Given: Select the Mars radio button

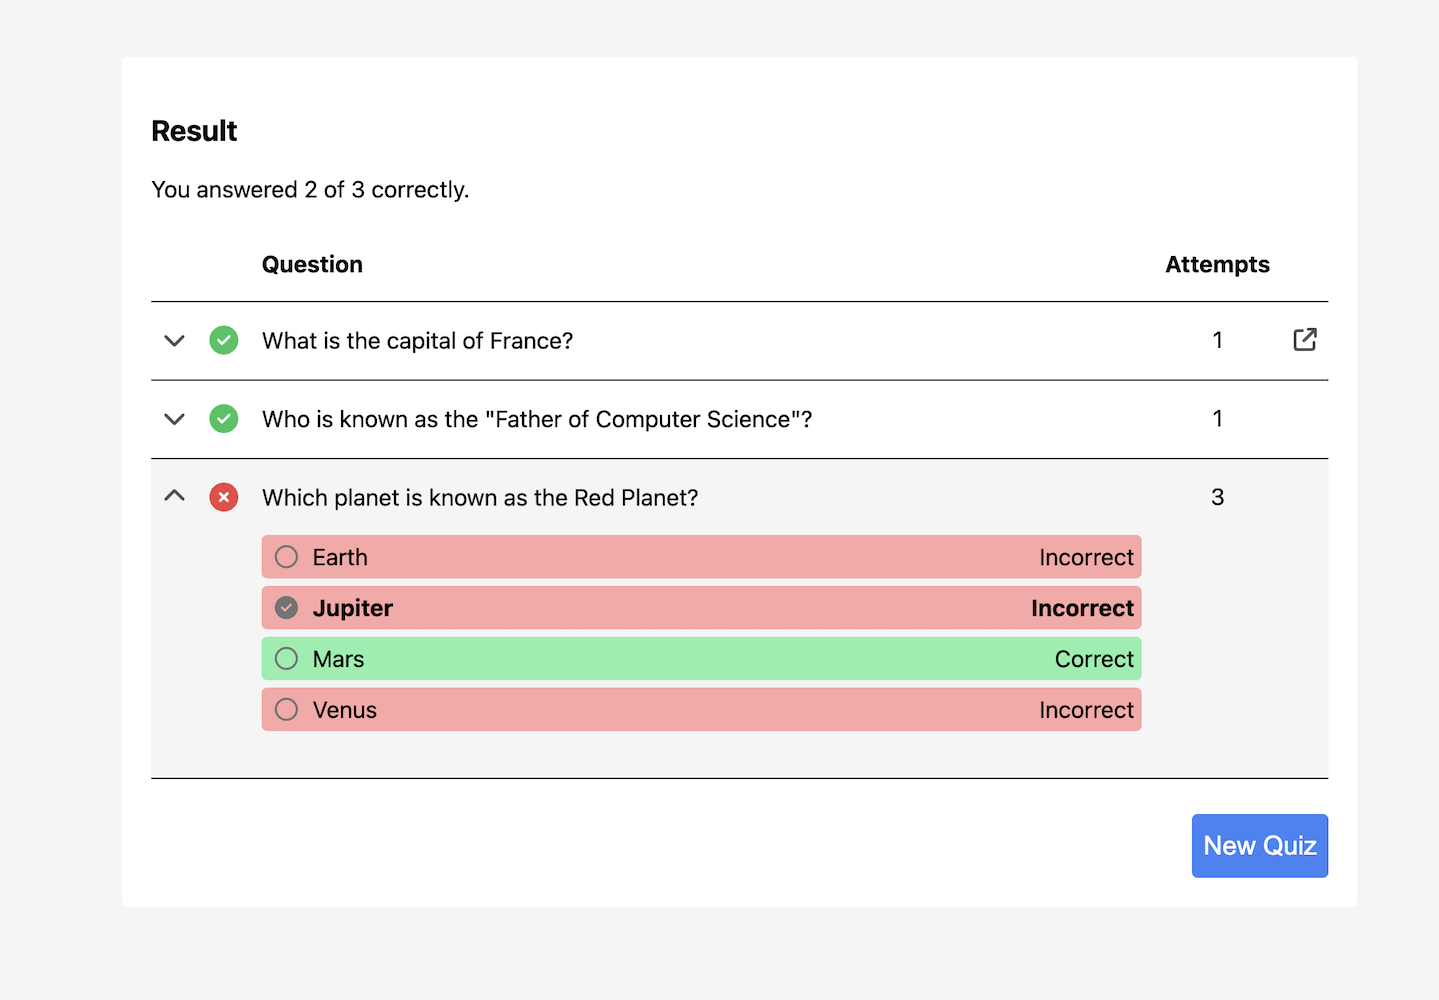Looking at the screenshot, I should [x=287, y=659].
